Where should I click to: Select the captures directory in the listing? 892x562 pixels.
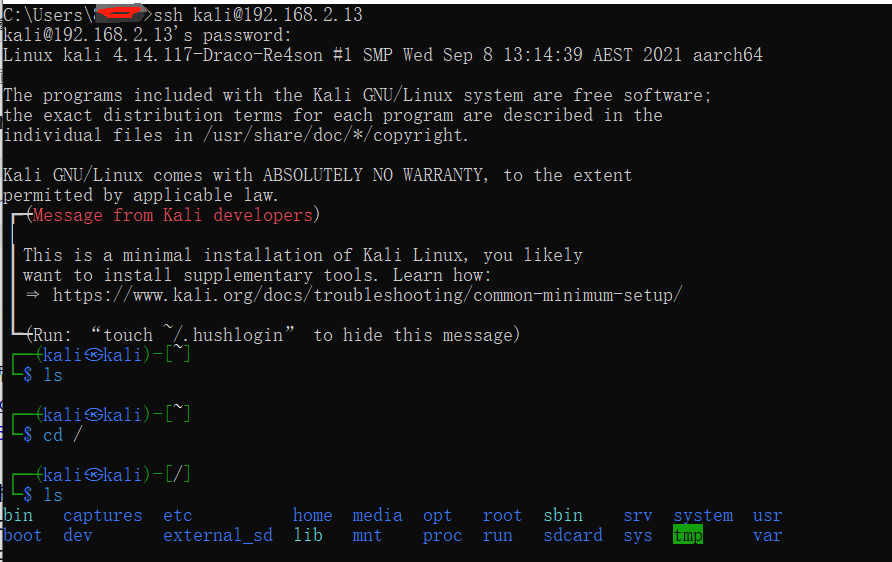pos(102,515)
